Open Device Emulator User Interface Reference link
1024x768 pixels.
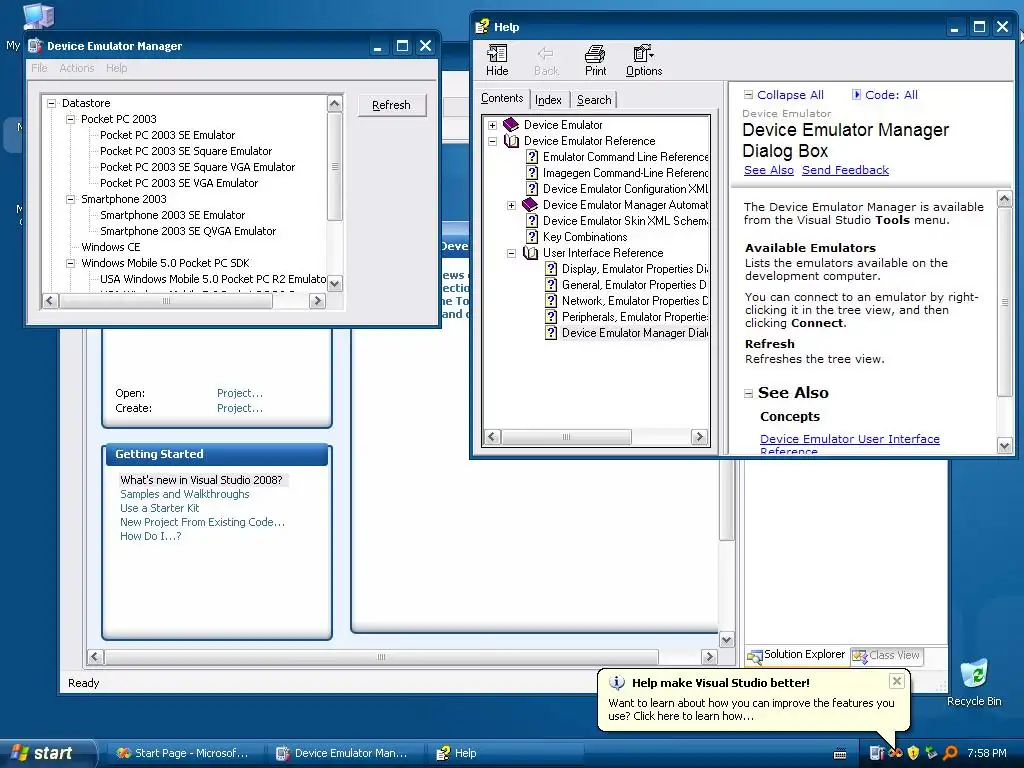(850, 444)
